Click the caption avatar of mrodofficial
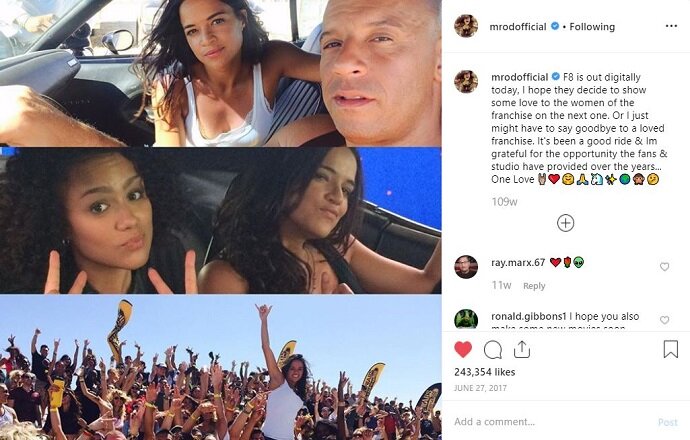This screenshot has height=440, width=690. coord(466,81)
